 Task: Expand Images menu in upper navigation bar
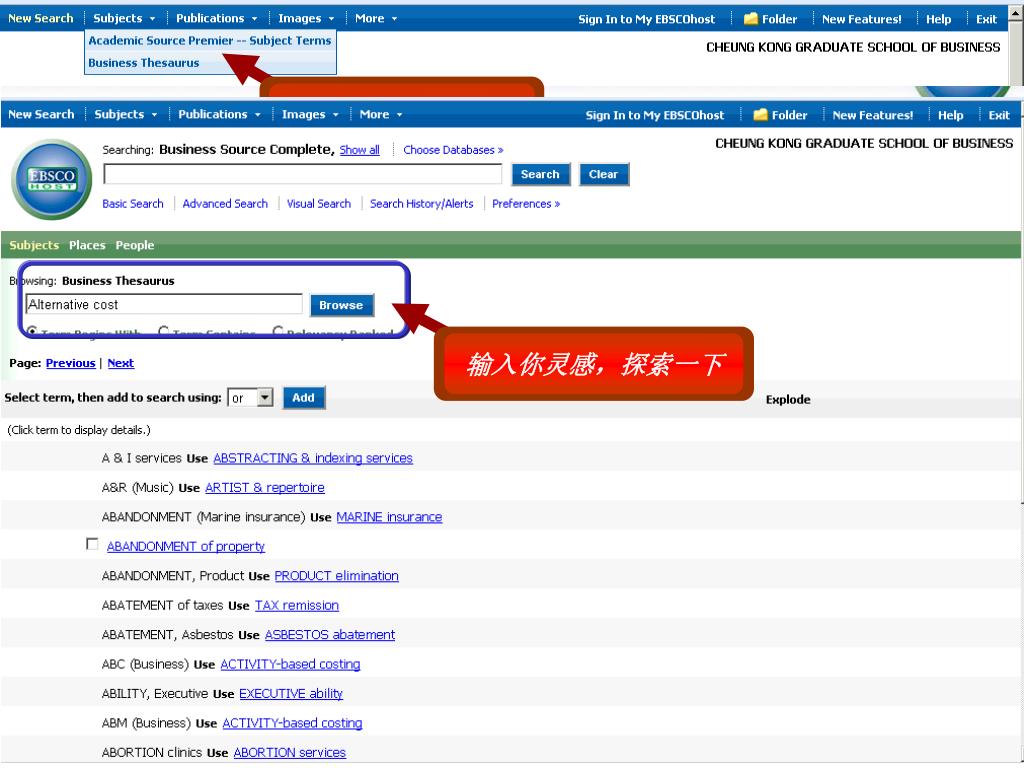pos(306,18)
